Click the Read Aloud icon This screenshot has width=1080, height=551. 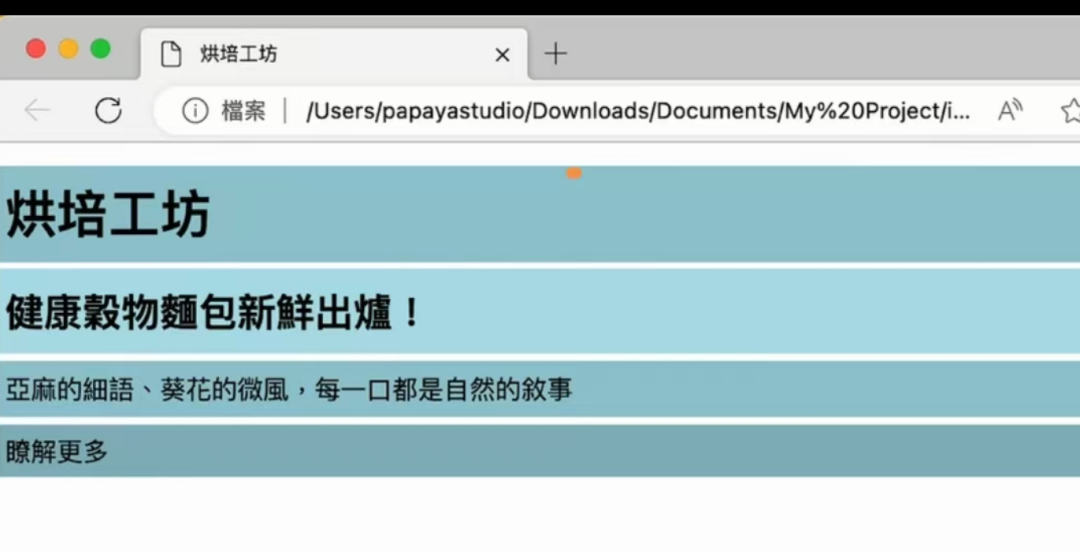[x=1010, y=110]
